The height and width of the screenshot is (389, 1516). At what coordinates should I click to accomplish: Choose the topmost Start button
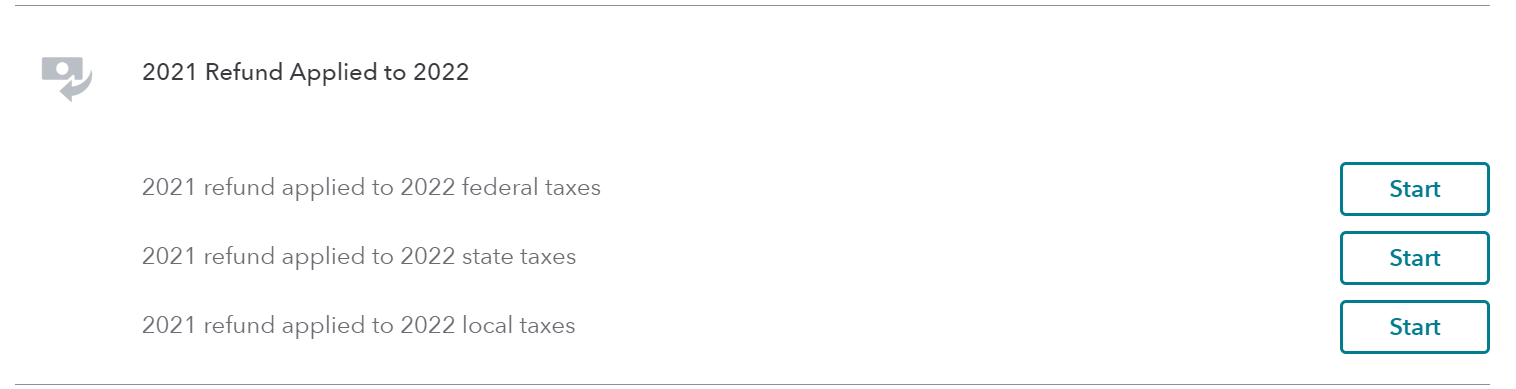pyautogui.click(x=1414, y=189)
